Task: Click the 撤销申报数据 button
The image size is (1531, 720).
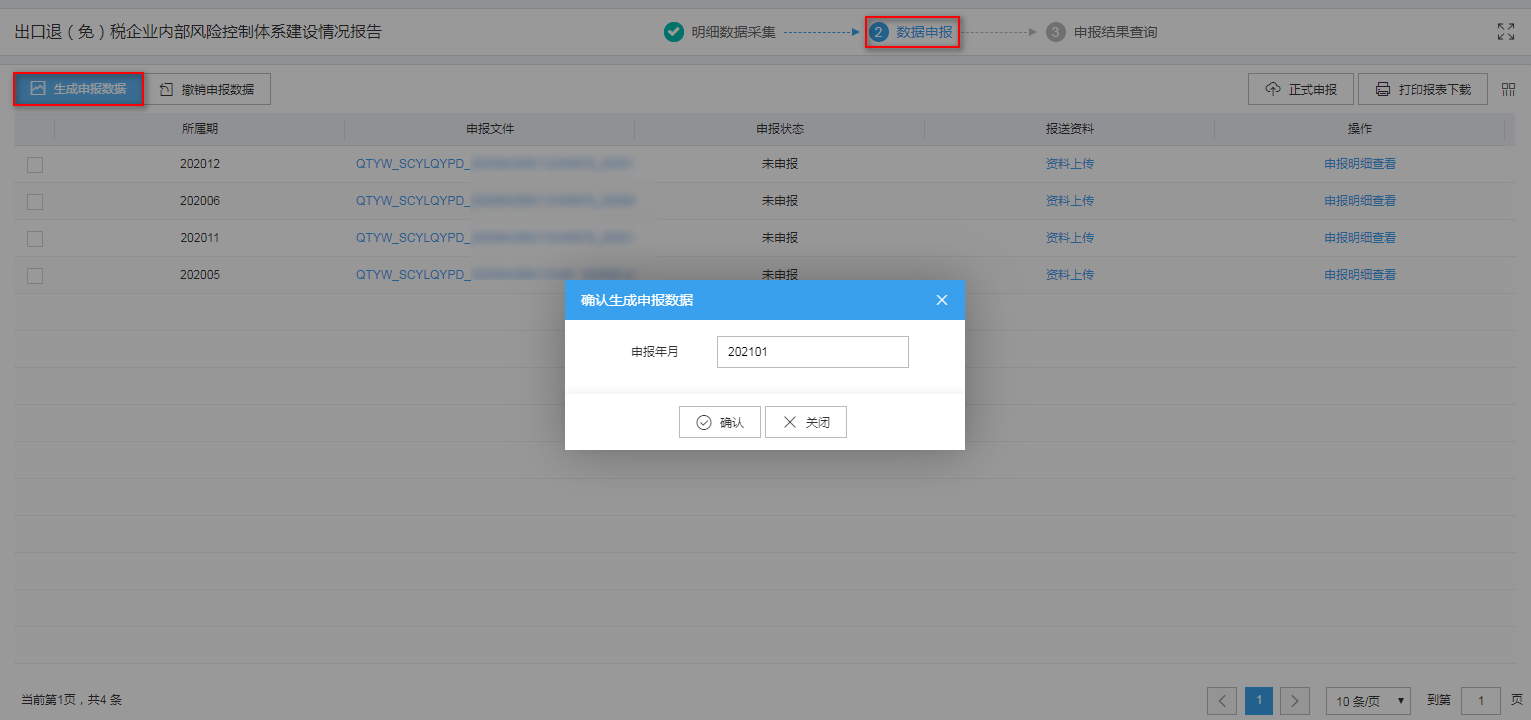Action: point(208,89)
